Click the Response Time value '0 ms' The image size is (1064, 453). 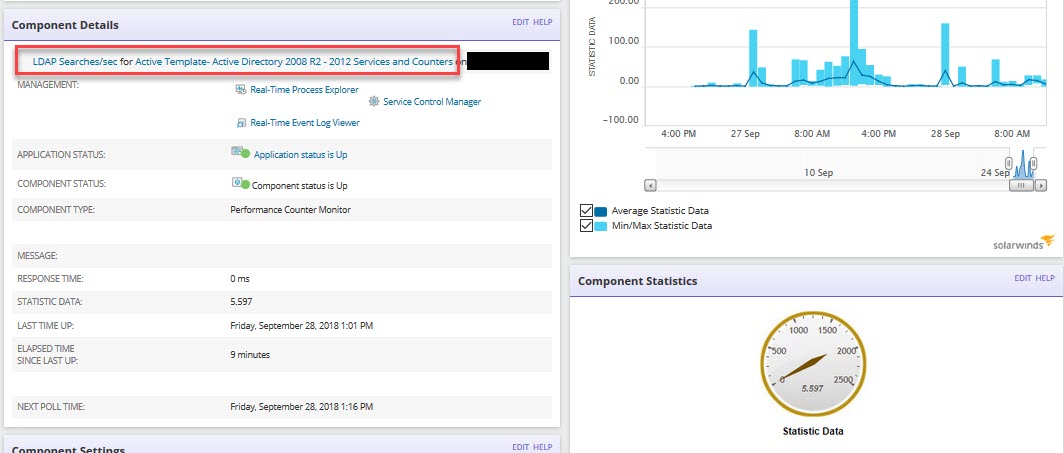[x=240, y=279]
